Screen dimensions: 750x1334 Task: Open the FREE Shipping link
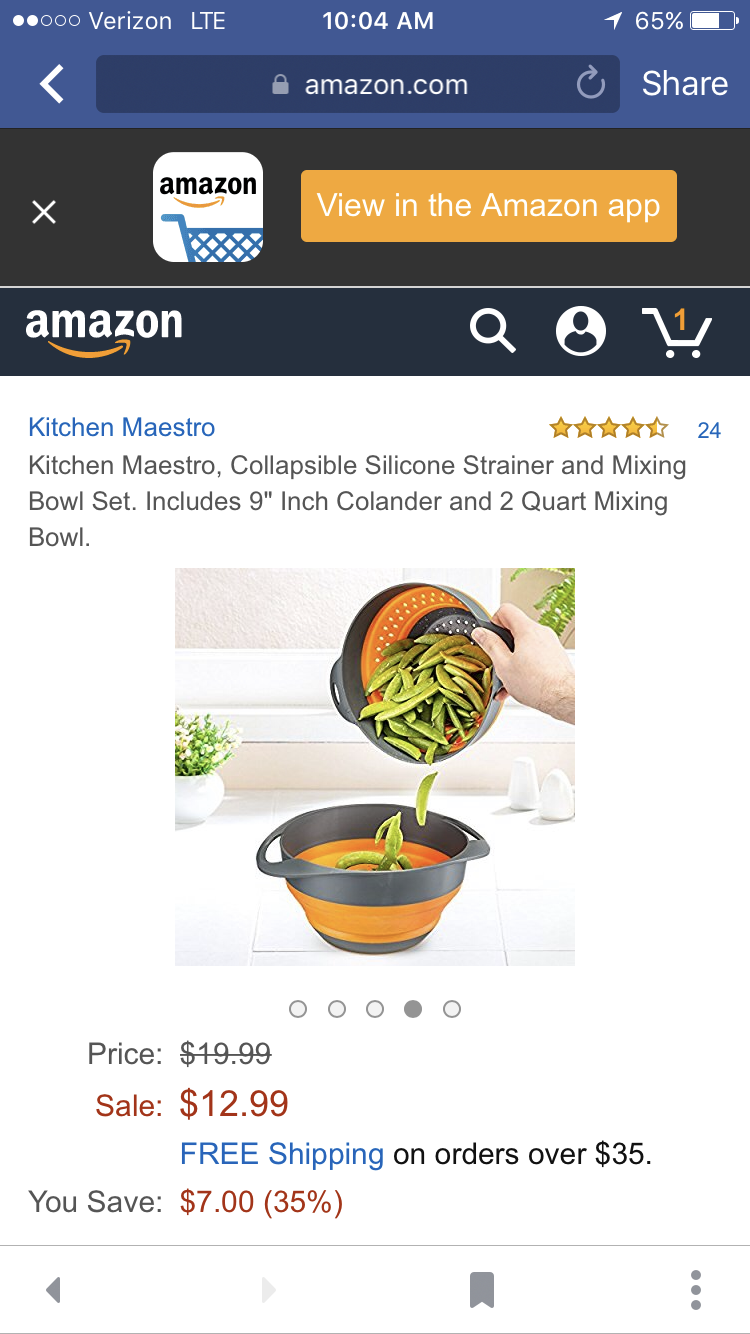click(282, 1155)
